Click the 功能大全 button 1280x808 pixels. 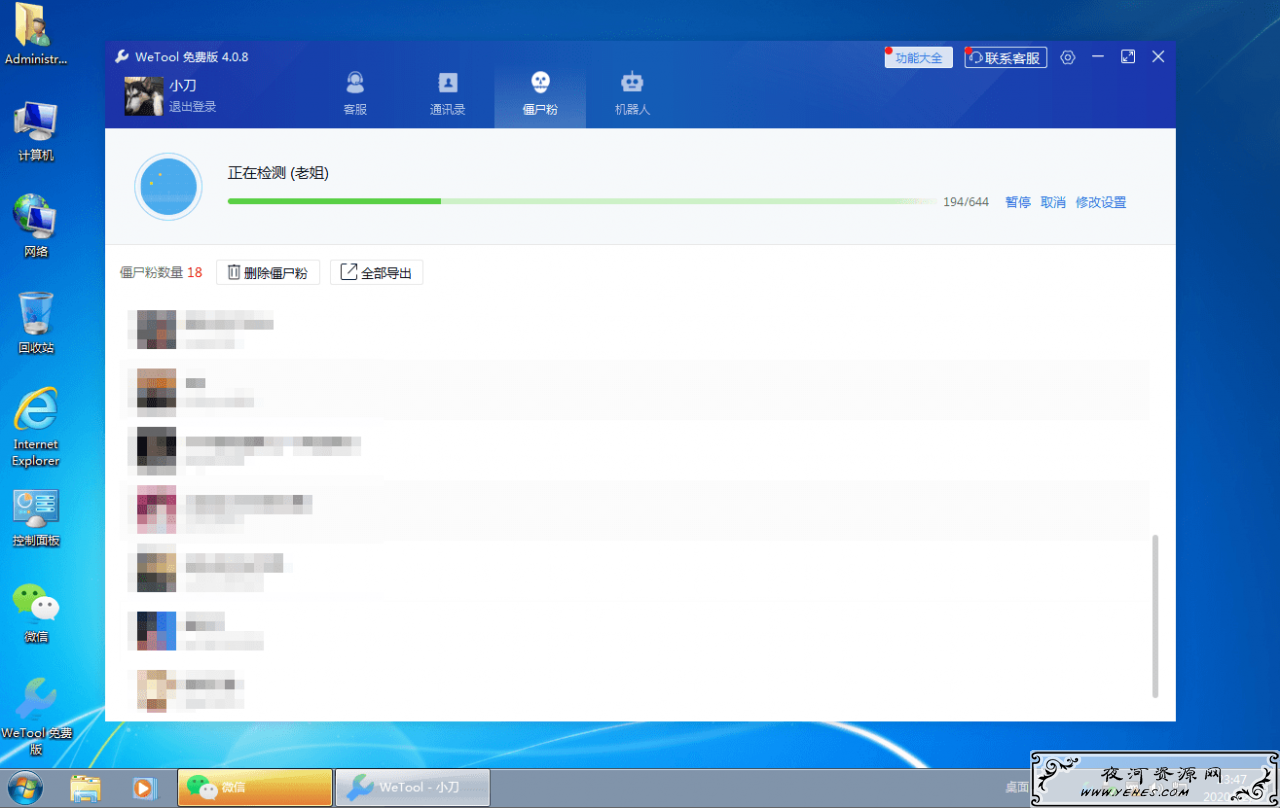[918, 58]
